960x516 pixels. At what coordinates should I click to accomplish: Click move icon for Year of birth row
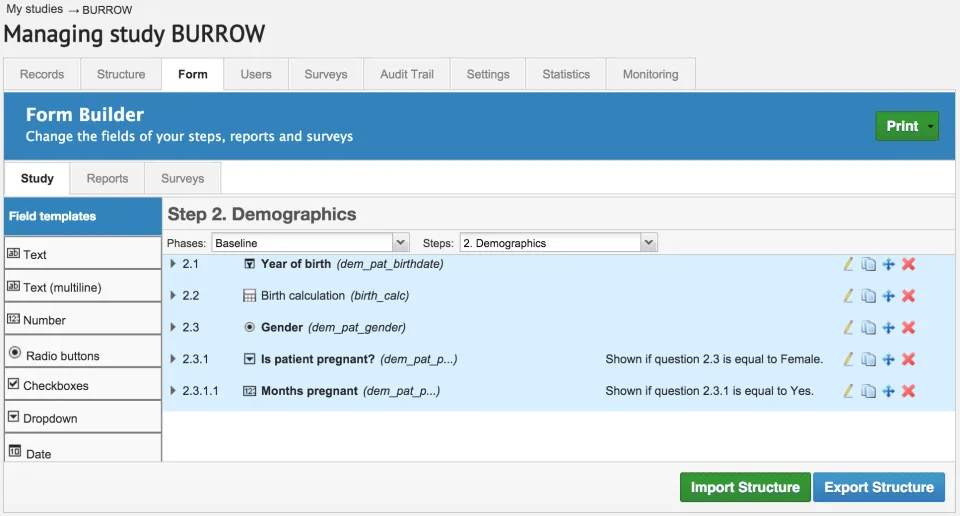888,264
